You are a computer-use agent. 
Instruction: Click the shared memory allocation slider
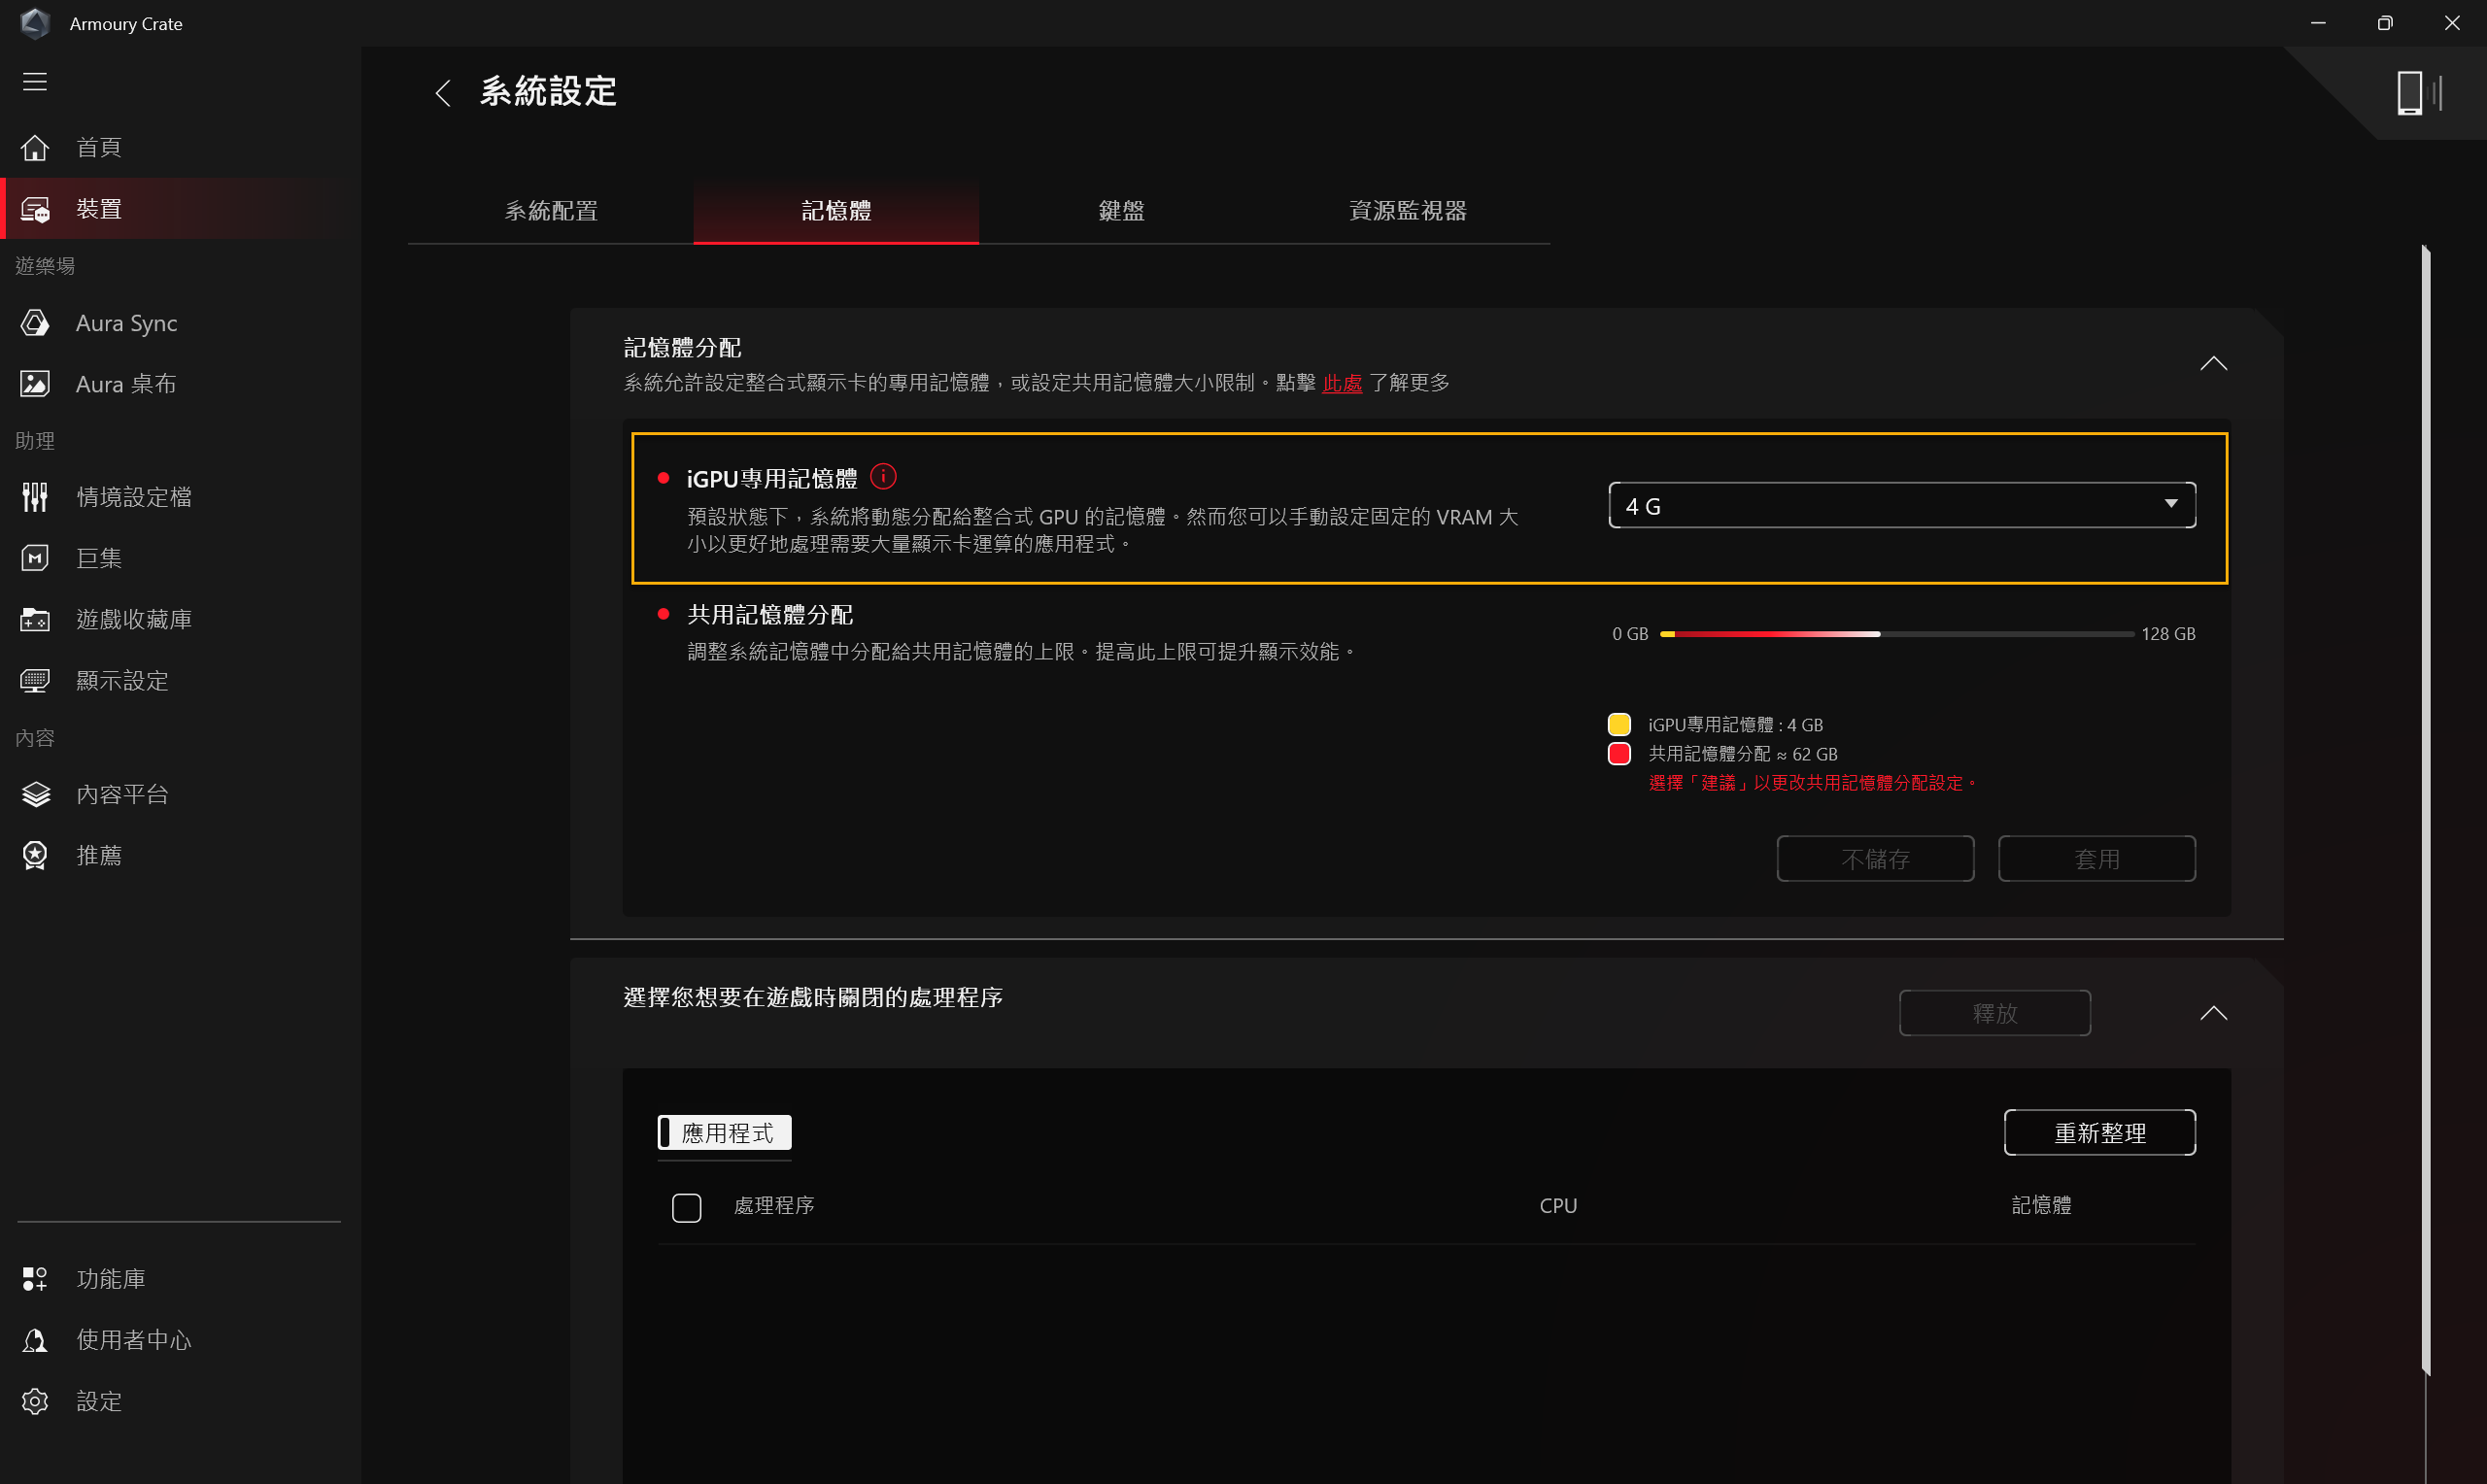click(x=1896, y=634)
